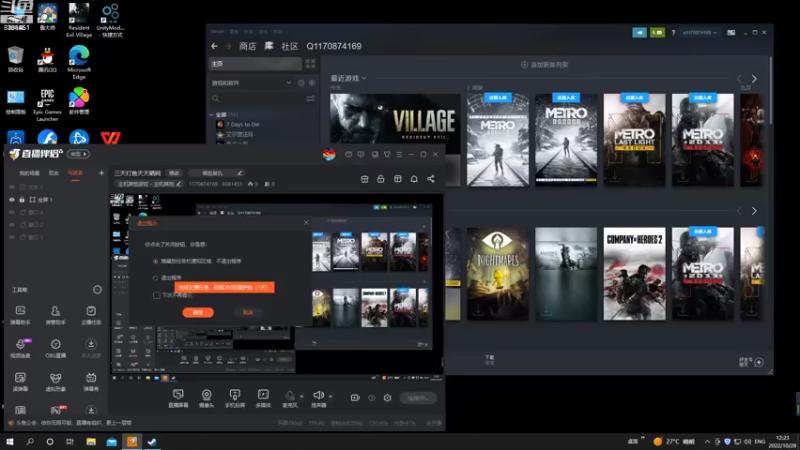The height and width of the screenshot is (450, 800).
Task: Open Steam library filter options icon
Action: point(310,98)
